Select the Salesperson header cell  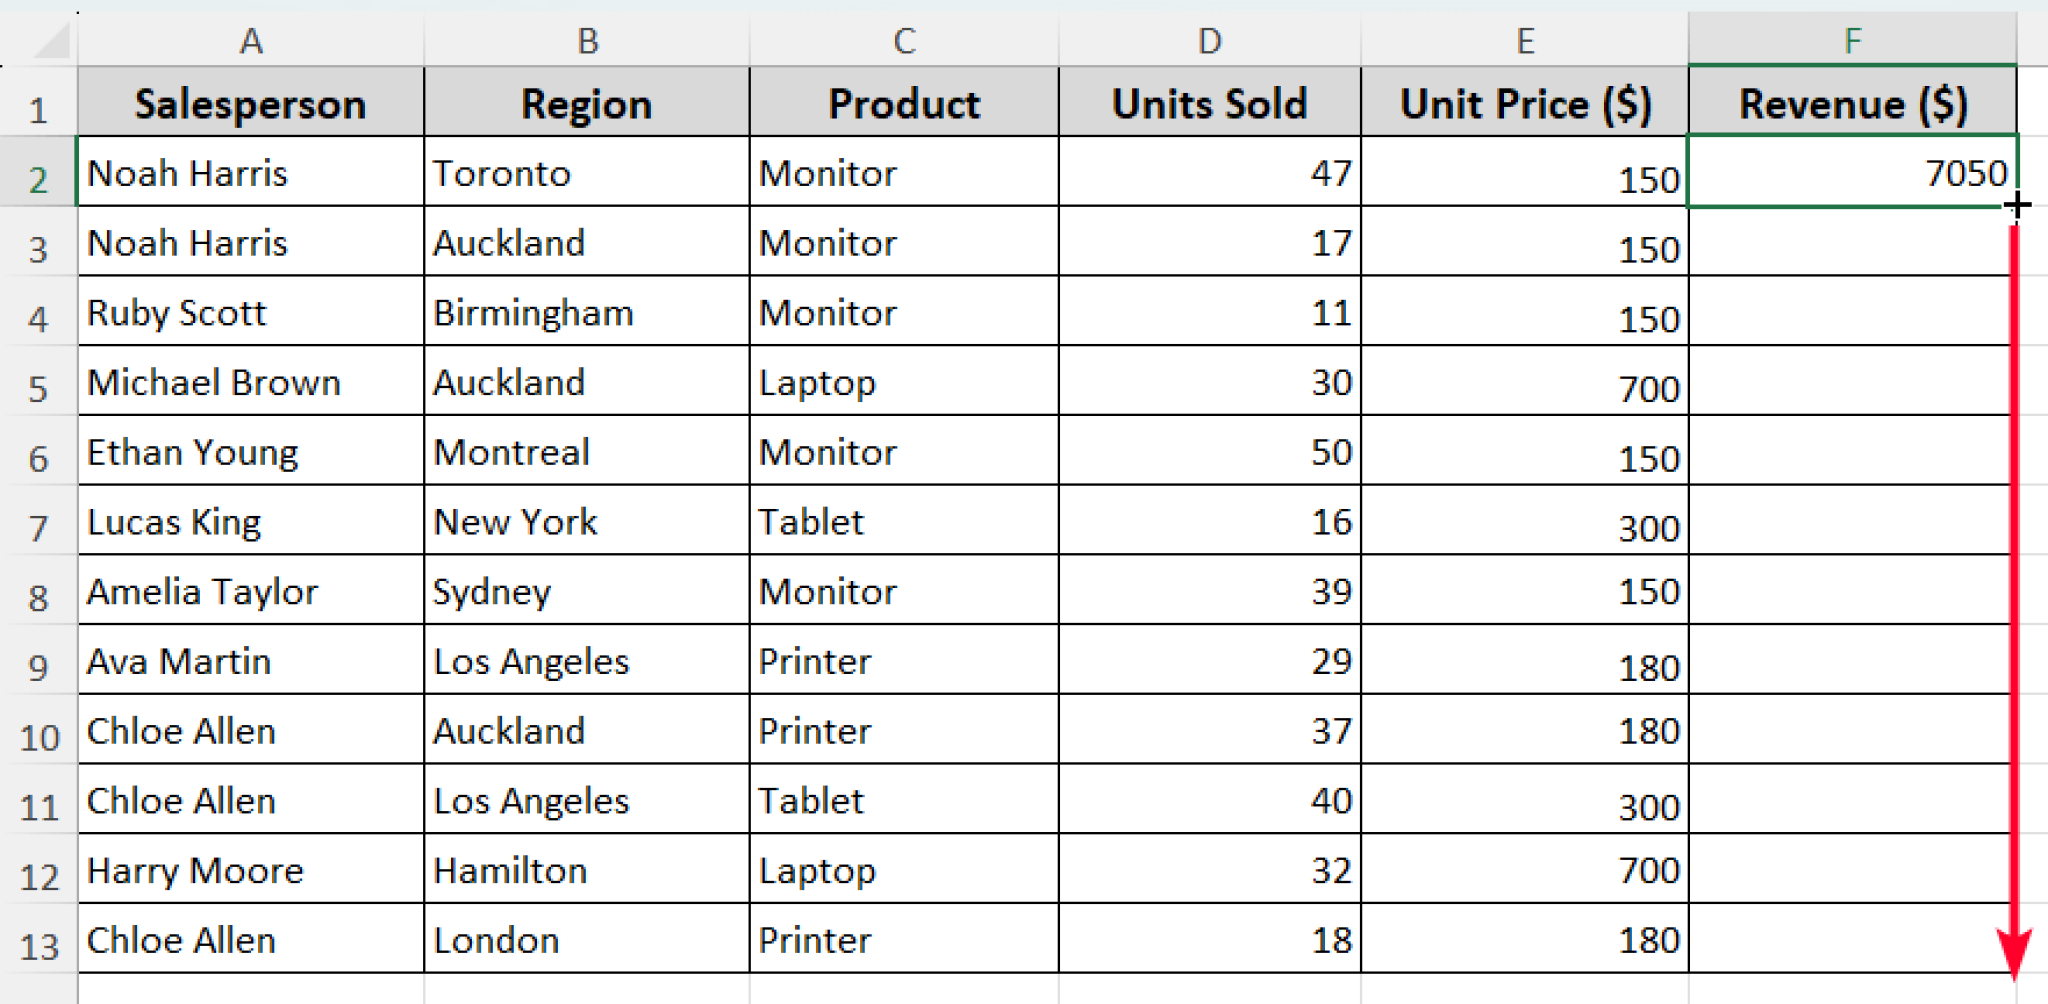point(251,102)
